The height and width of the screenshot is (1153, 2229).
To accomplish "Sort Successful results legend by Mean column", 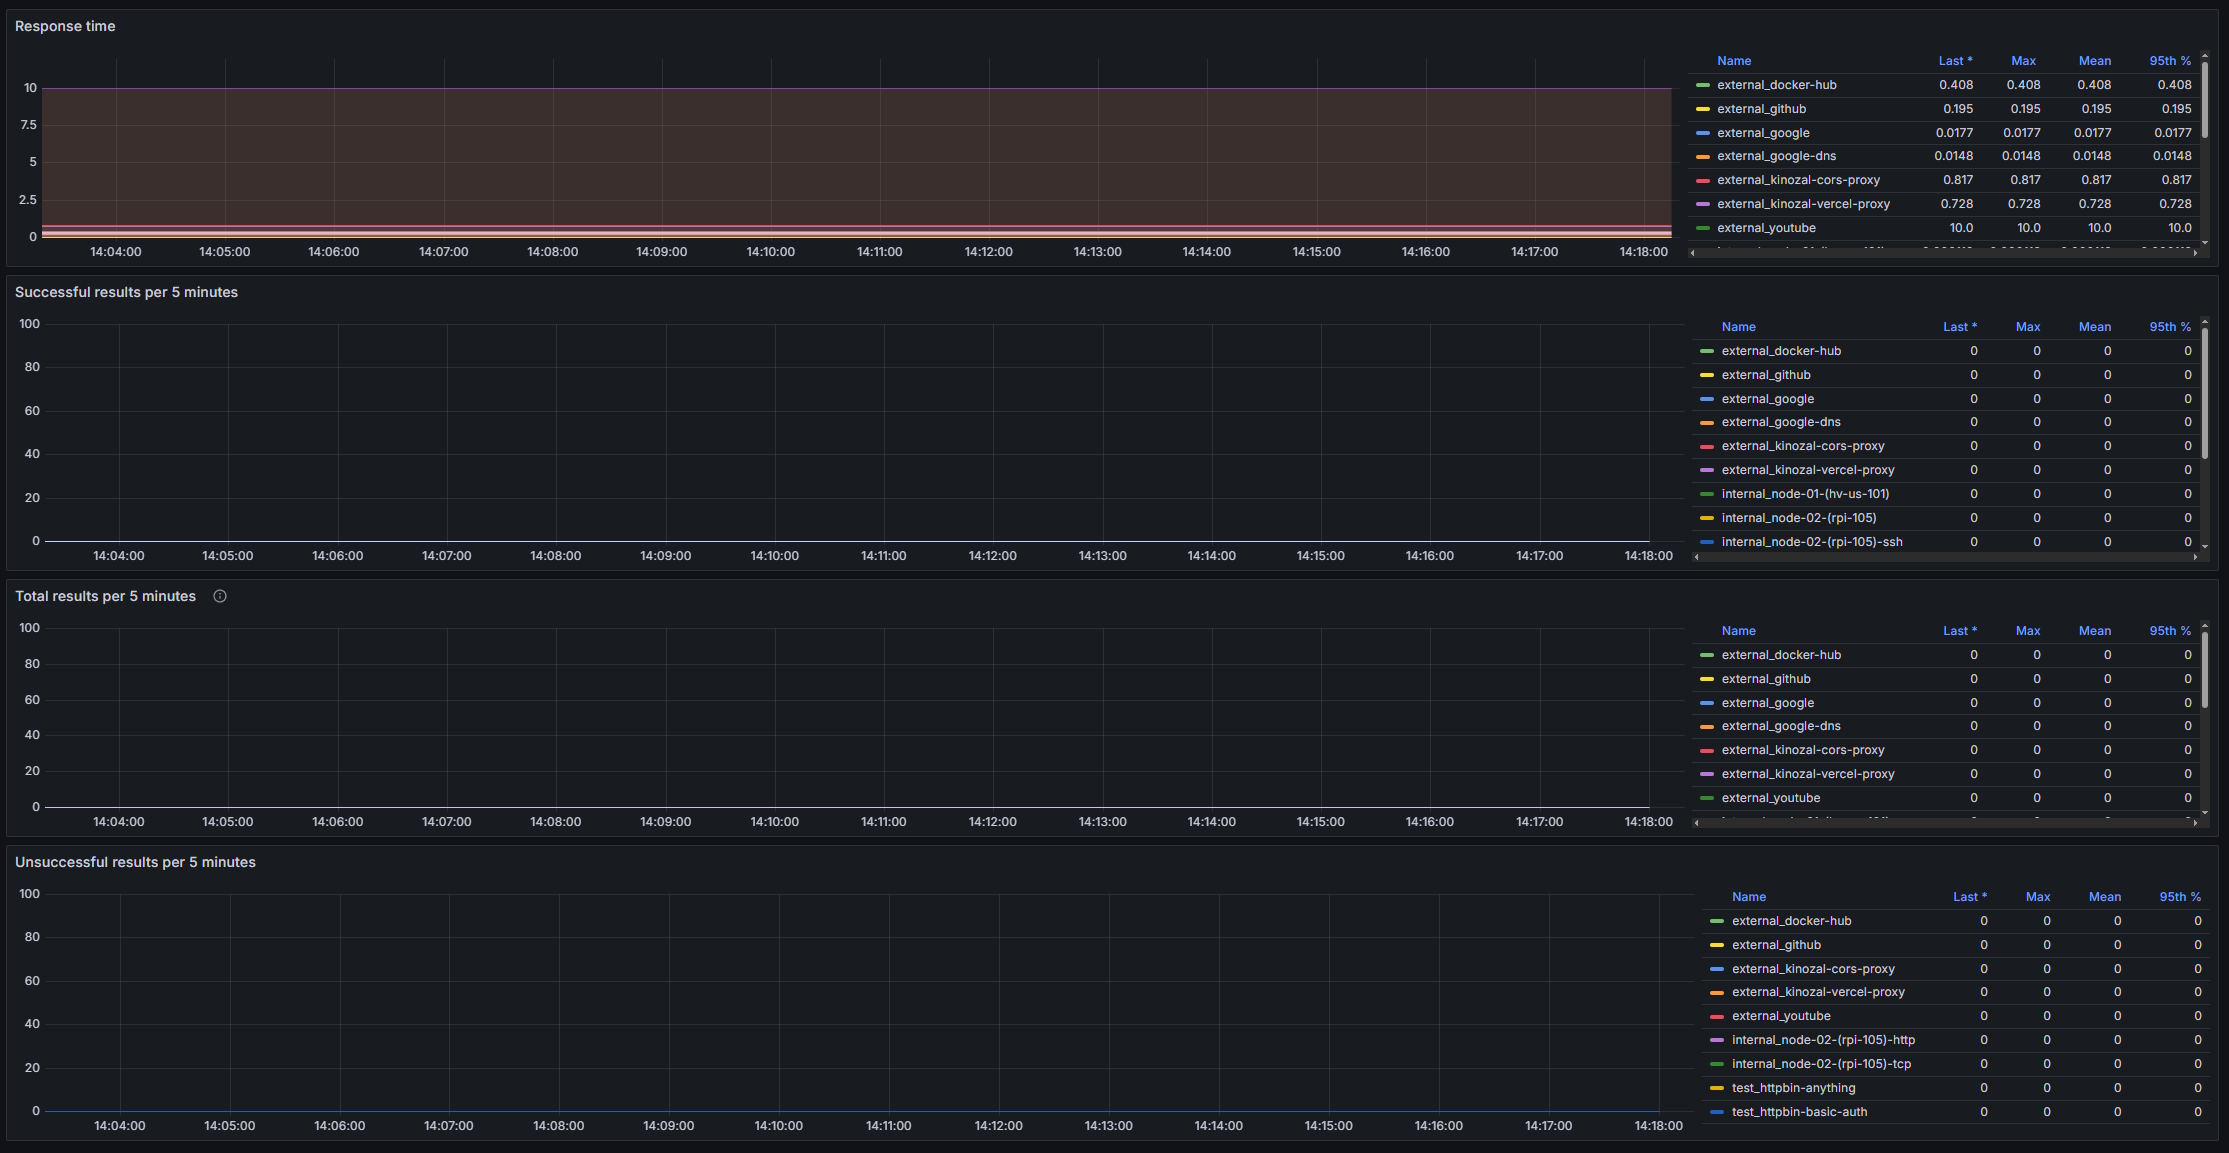I will click(x=2094, y=327).
